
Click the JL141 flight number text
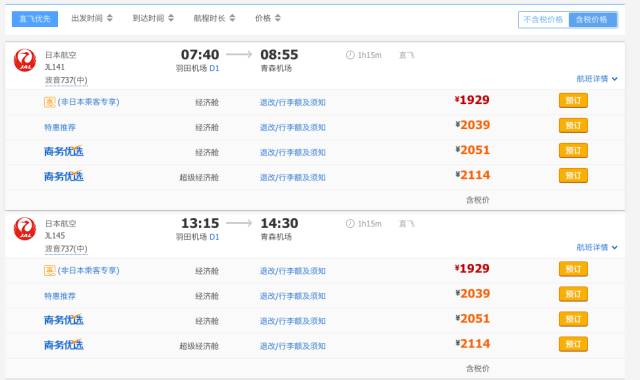point(55,67)
